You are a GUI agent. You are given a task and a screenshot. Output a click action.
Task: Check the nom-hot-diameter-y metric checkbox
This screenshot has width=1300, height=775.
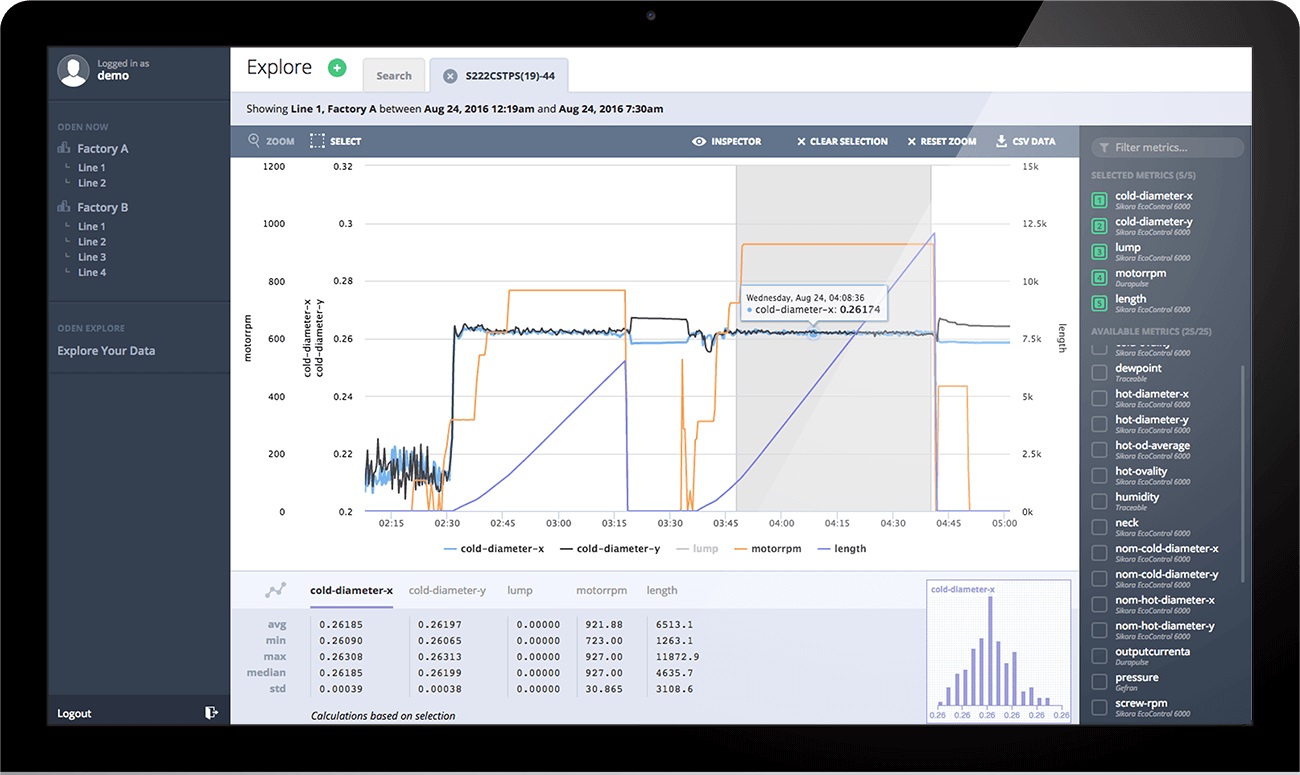pos(1099,630)
